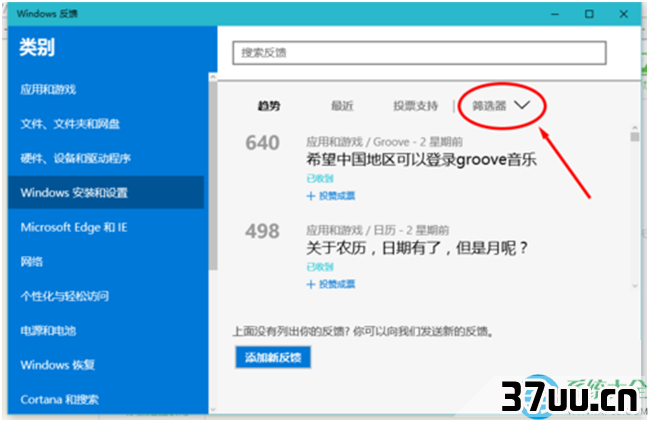Open the 文件、文件夹和网盘 category
Image resolution: width=650 pixels, height=422 pixels.
tap(70, 124)
